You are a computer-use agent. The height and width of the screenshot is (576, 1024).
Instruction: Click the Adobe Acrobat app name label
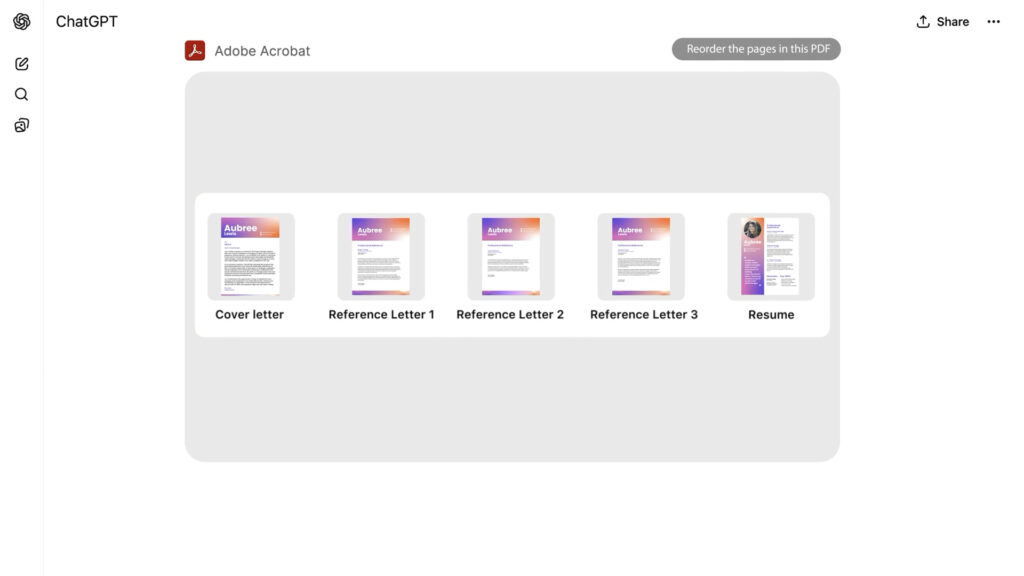[262, 51]
